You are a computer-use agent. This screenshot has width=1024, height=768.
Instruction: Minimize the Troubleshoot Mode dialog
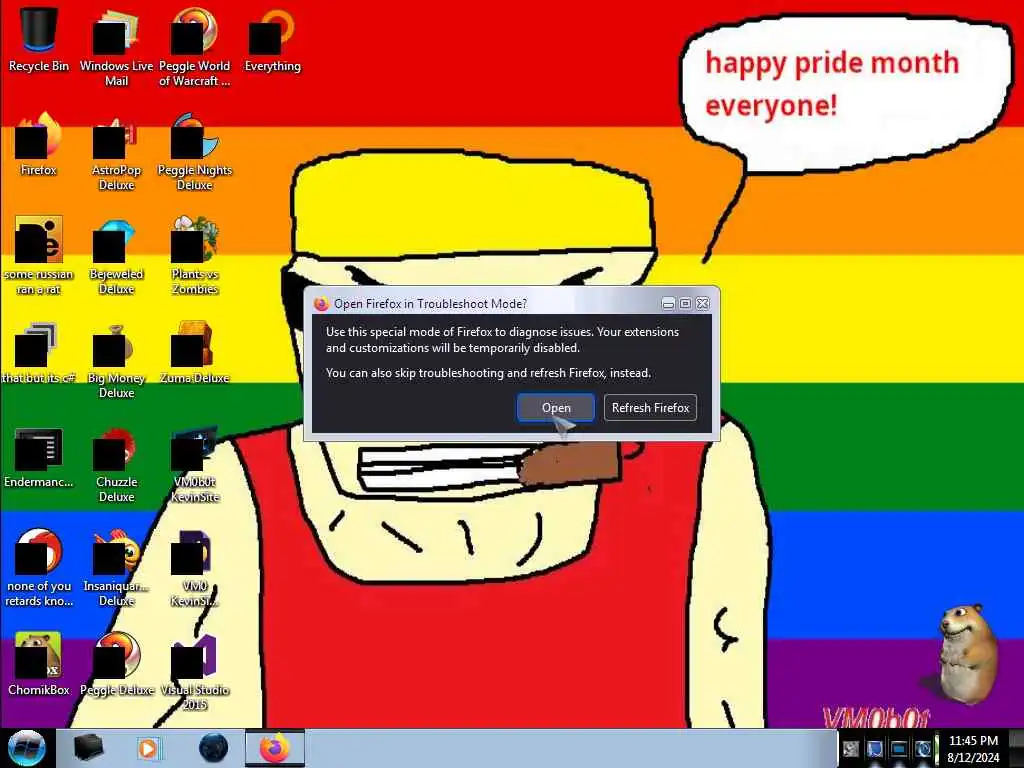tap(668, 304)
